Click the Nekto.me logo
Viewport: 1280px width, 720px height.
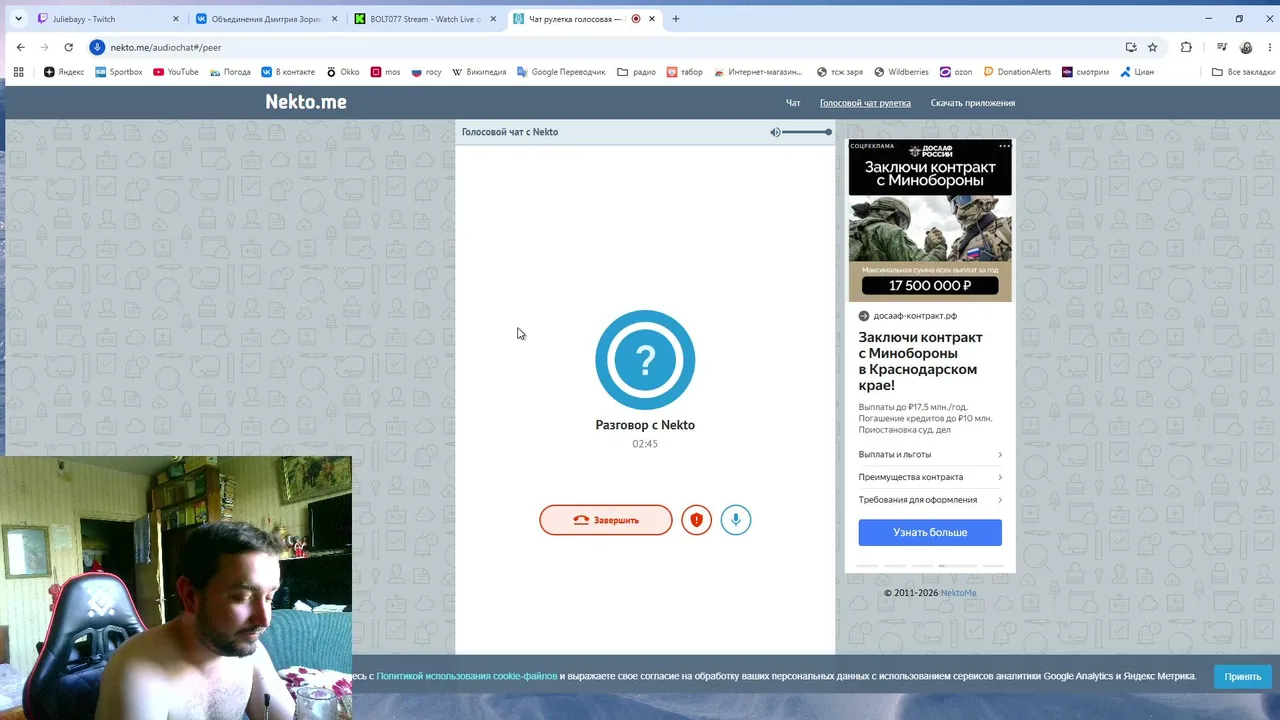[306, 102]
